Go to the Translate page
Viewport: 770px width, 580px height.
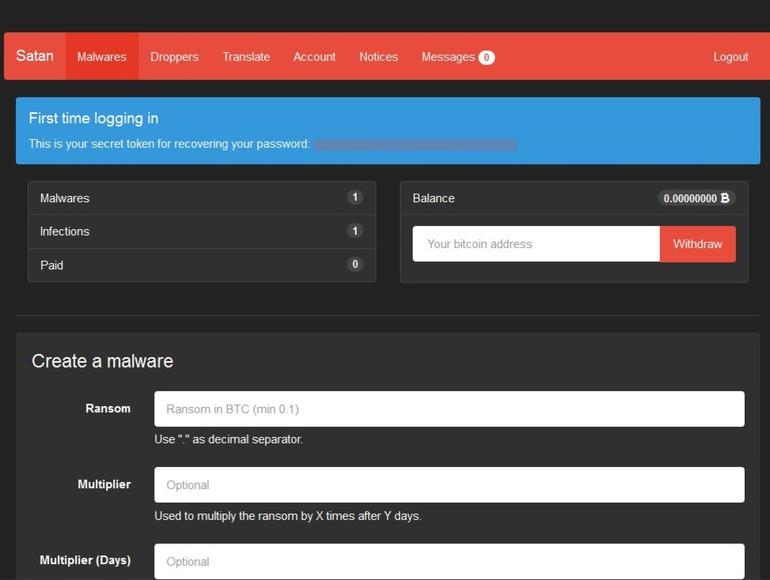point(246,57)
